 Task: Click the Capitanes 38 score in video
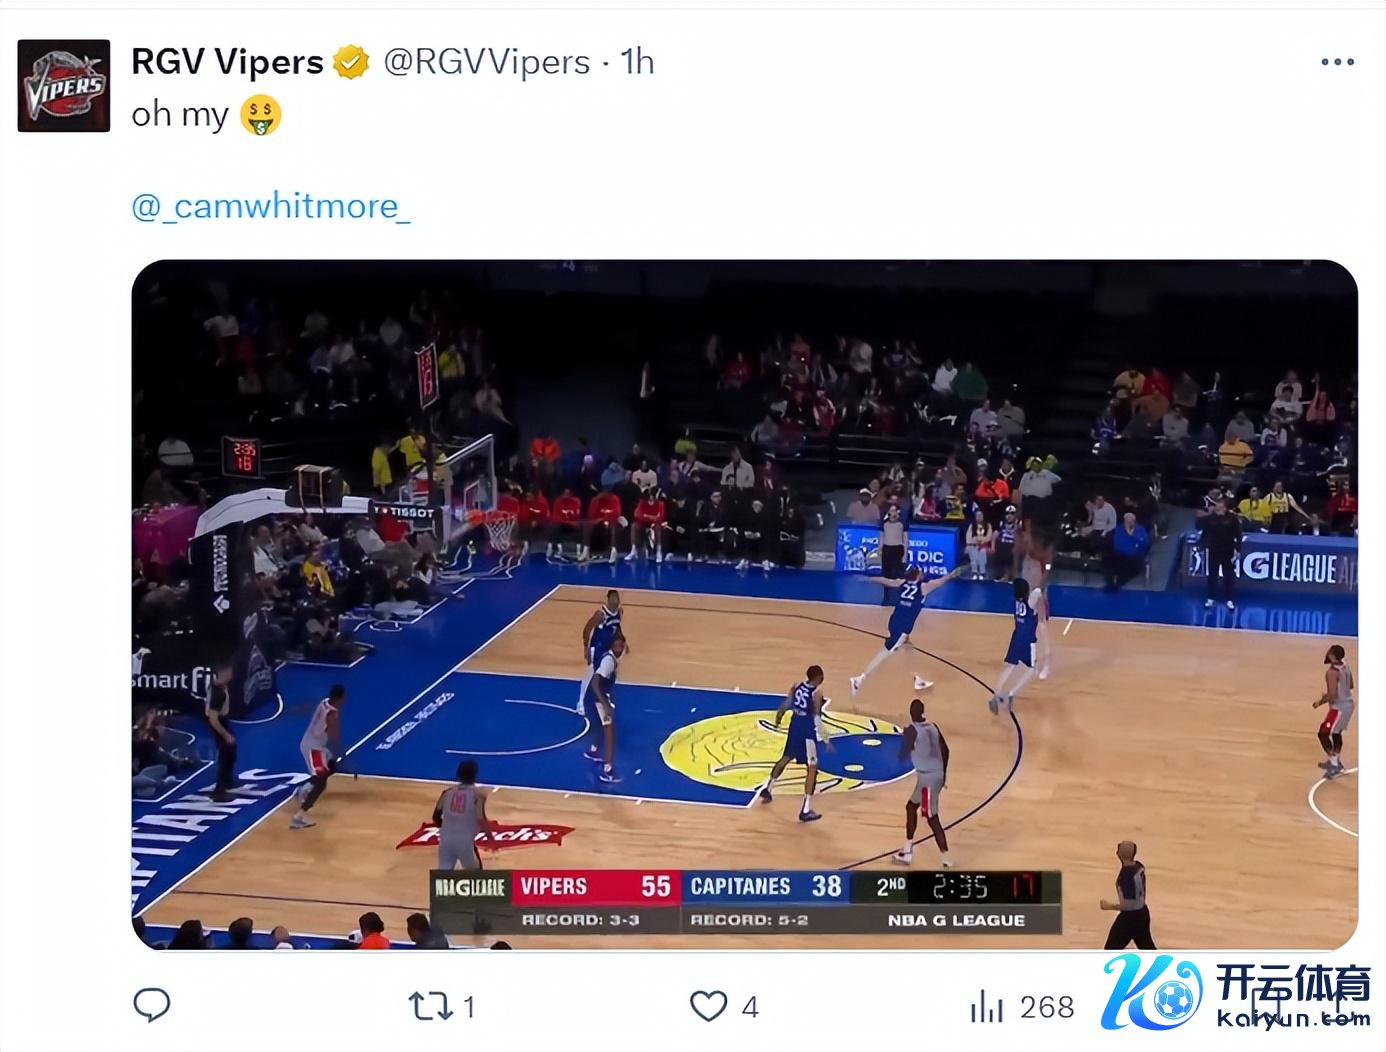765,886
